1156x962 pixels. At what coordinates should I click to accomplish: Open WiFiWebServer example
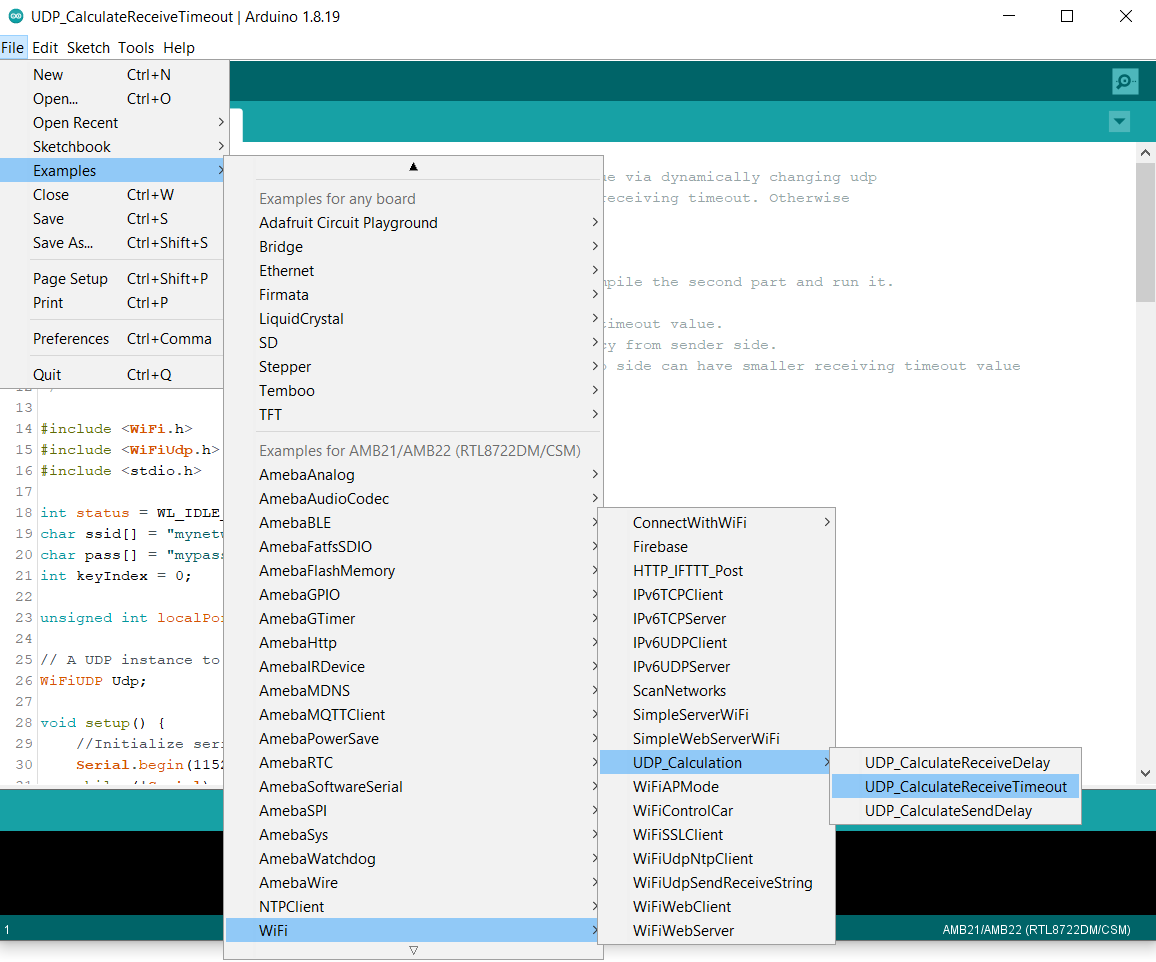tap(717, 930)
